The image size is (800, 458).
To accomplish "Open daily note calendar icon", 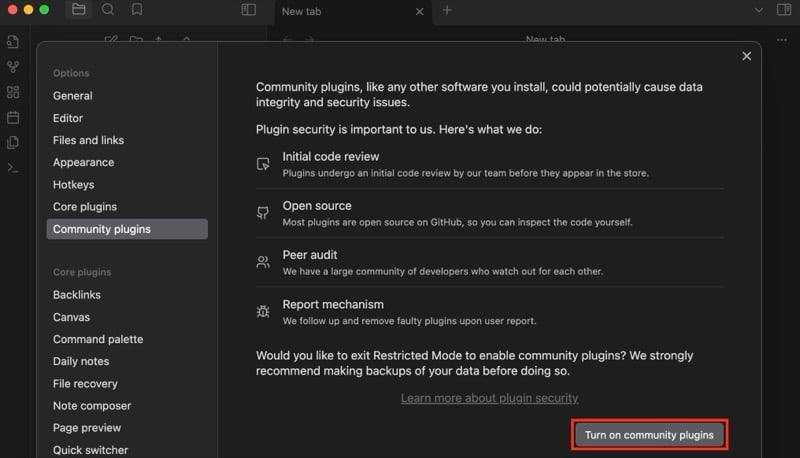I will (x=13, y=117).
